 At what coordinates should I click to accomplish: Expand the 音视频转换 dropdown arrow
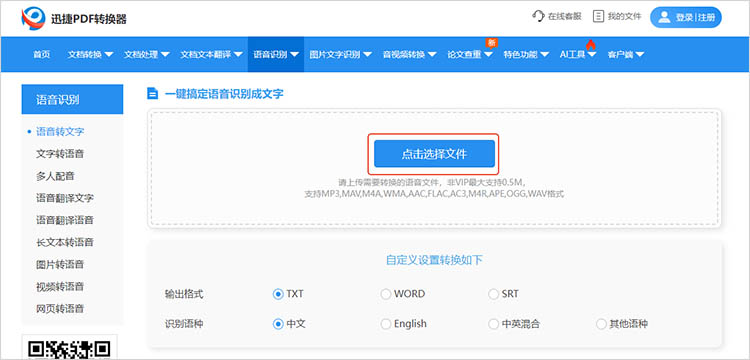[432, 55]
